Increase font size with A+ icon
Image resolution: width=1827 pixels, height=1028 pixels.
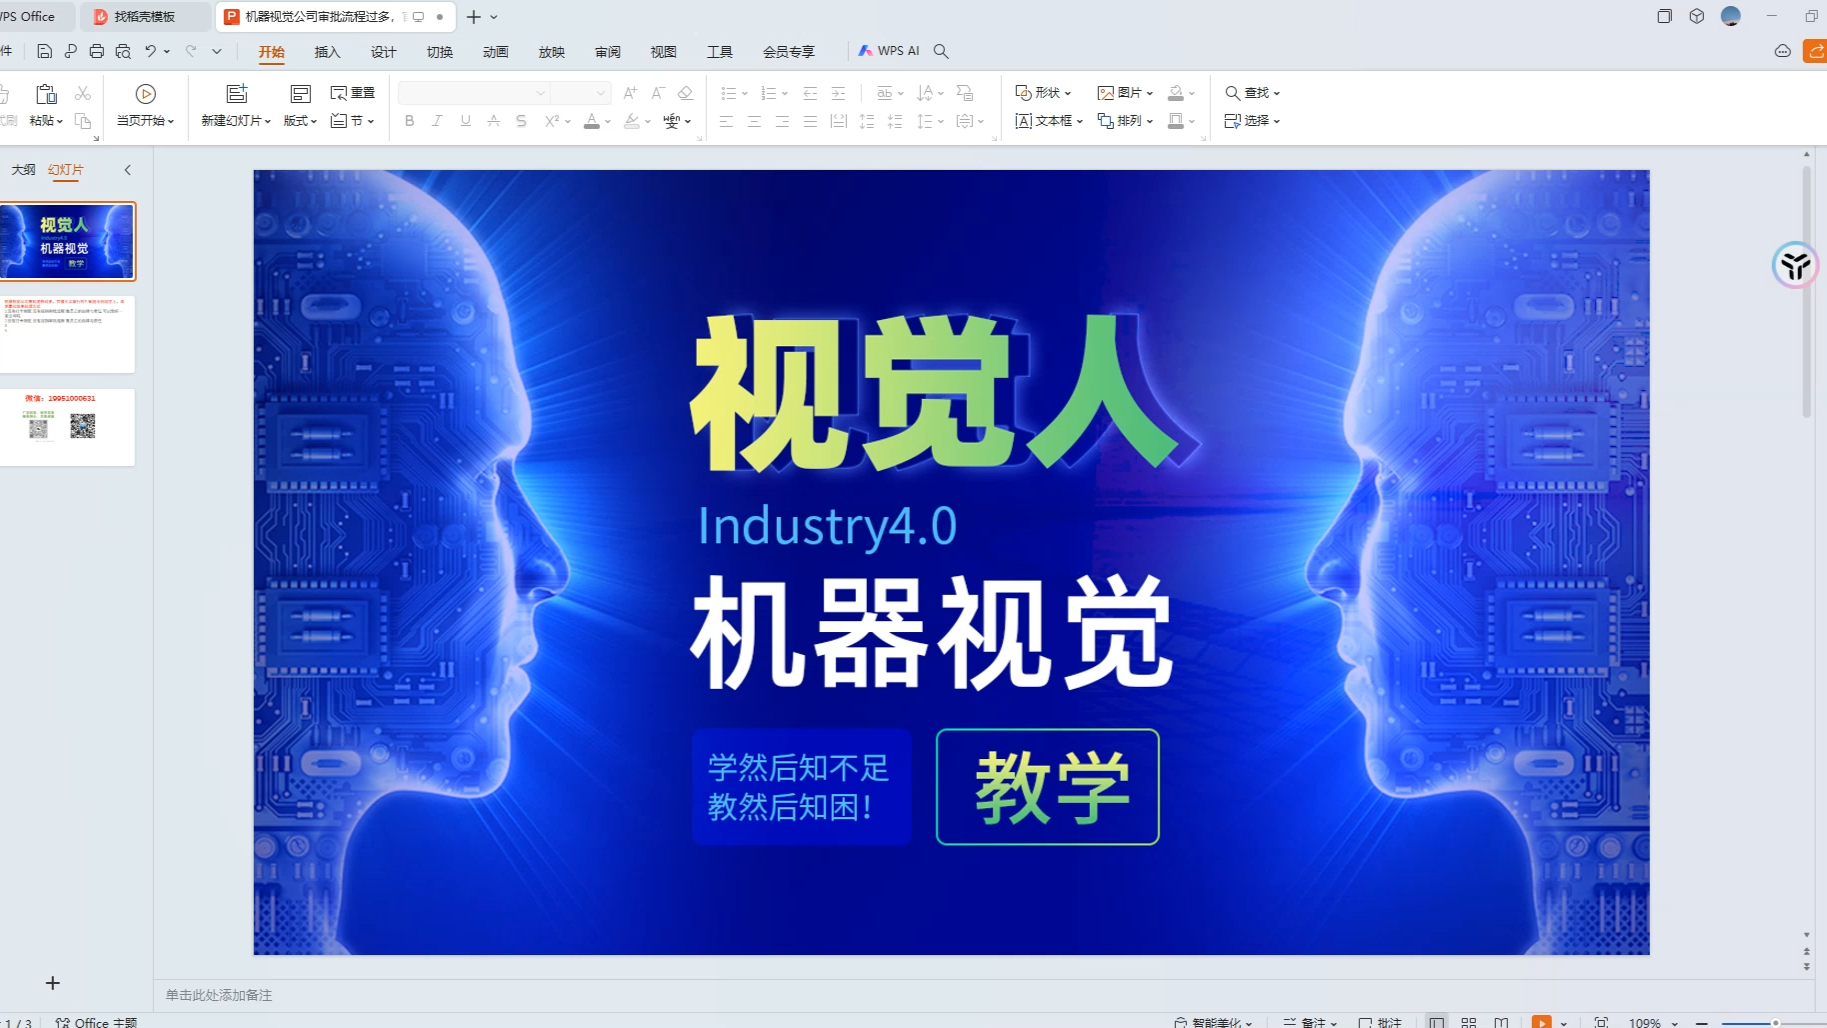[x=630, y=93]
